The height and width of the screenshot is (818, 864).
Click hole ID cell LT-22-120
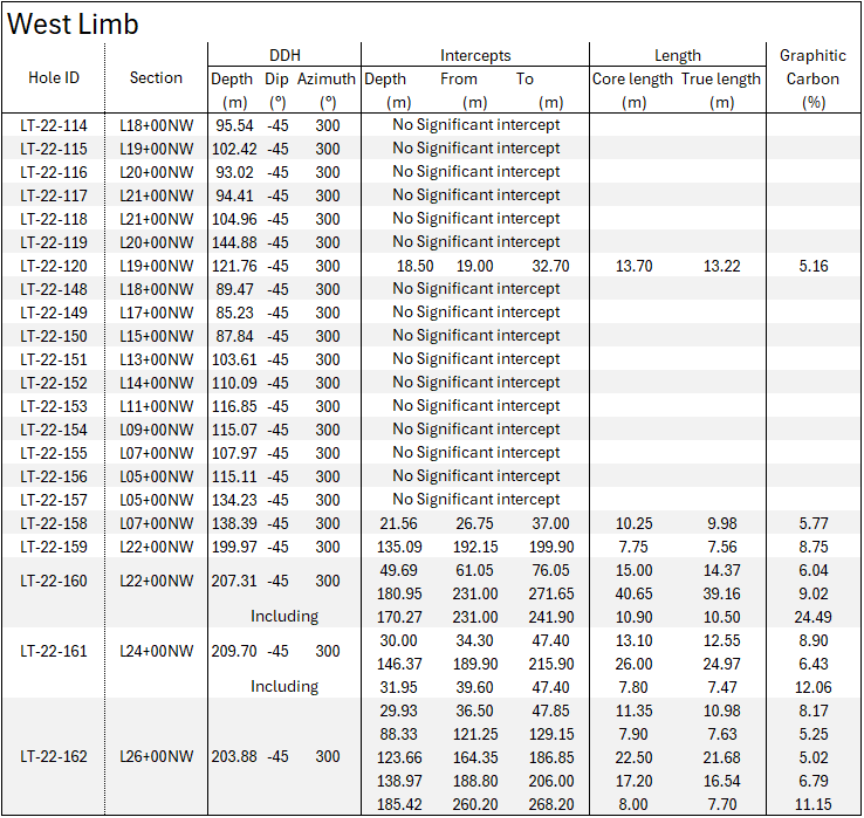tap(53, 266)
